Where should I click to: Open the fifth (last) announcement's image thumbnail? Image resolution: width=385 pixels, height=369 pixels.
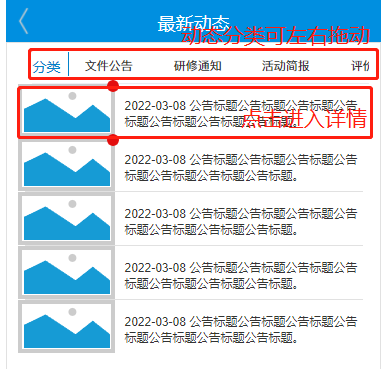[67, 327]
